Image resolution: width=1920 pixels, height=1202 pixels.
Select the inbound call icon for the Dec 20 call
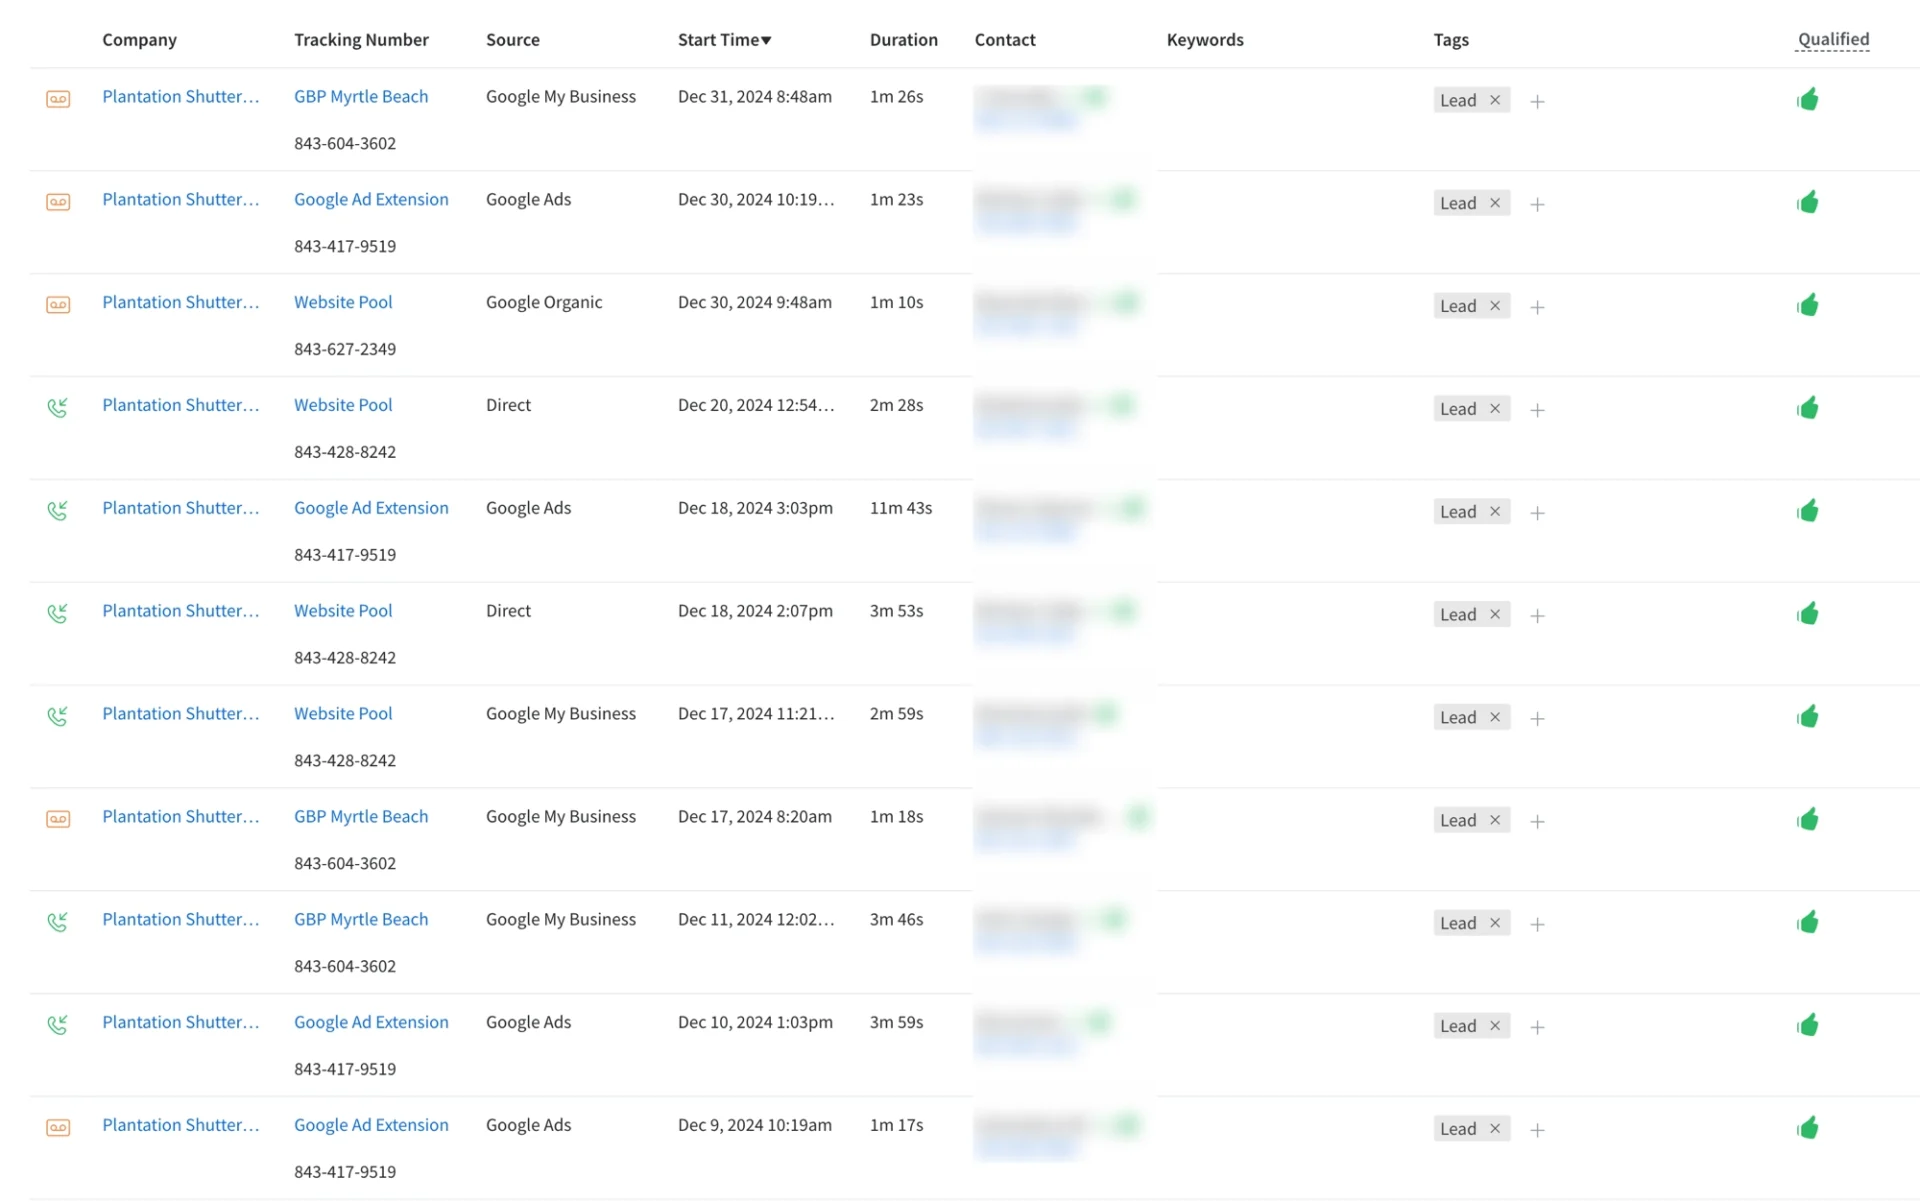[x=58, y=407]
